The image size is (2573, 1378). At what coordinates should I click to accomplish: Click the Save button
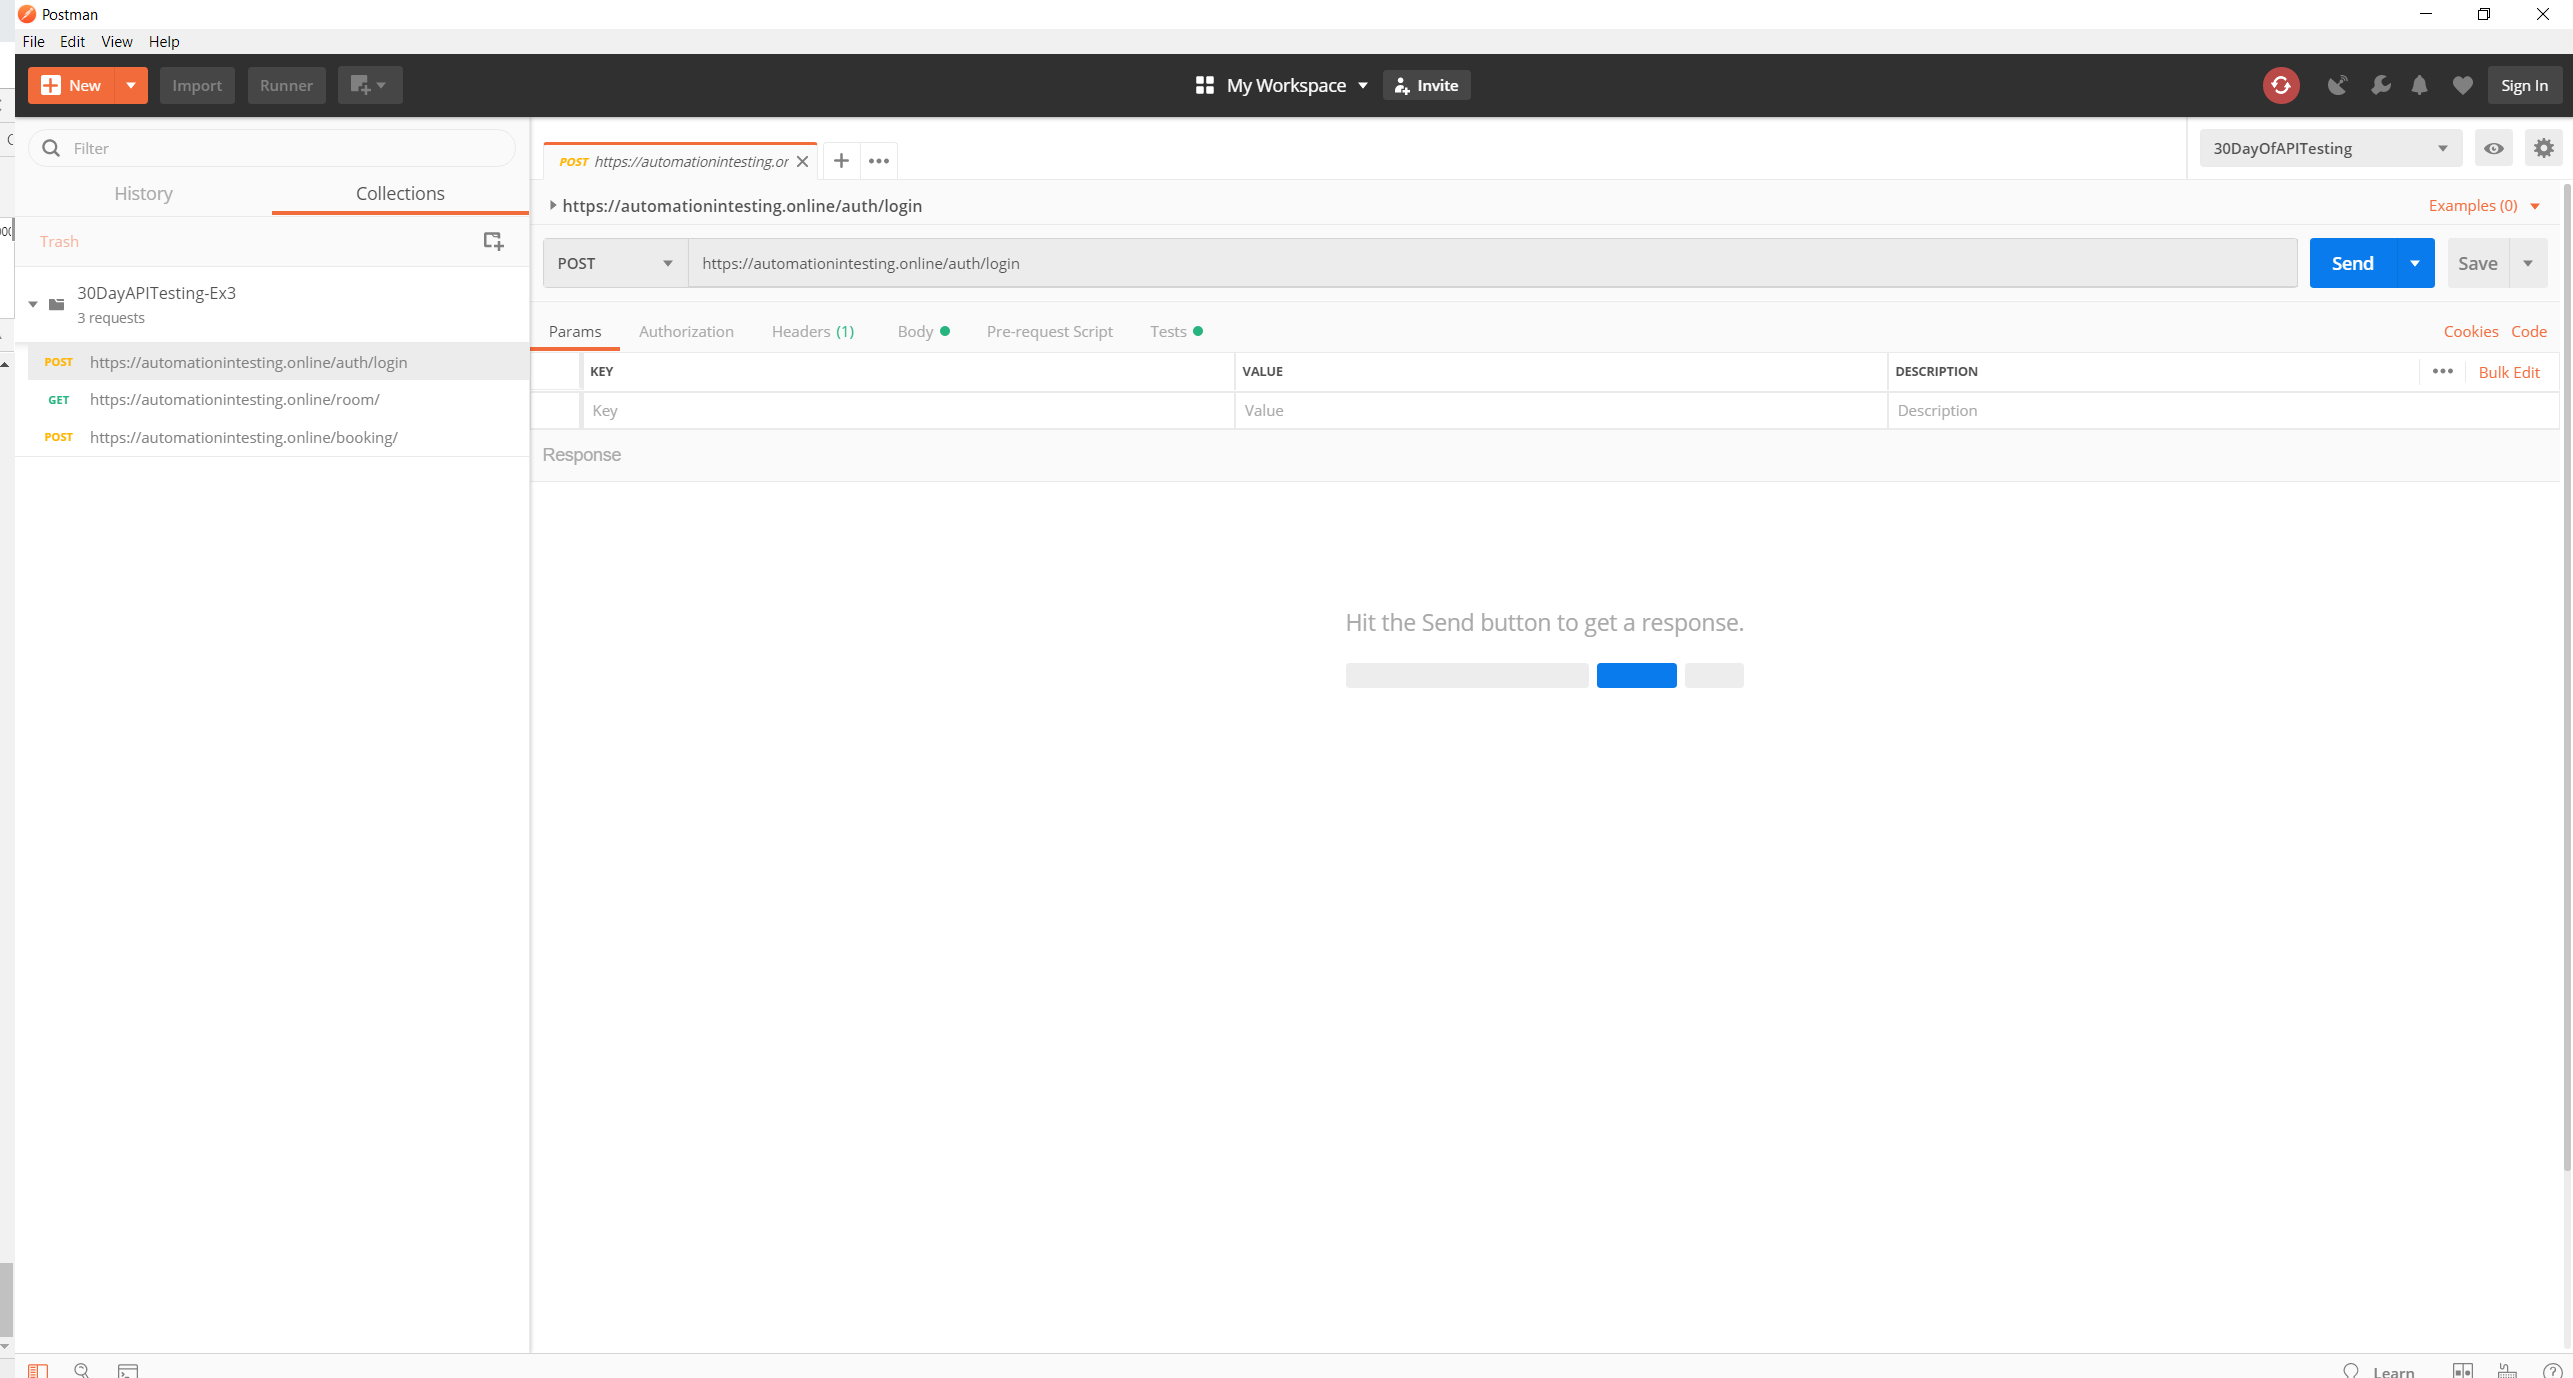[x=2478, y=263]
